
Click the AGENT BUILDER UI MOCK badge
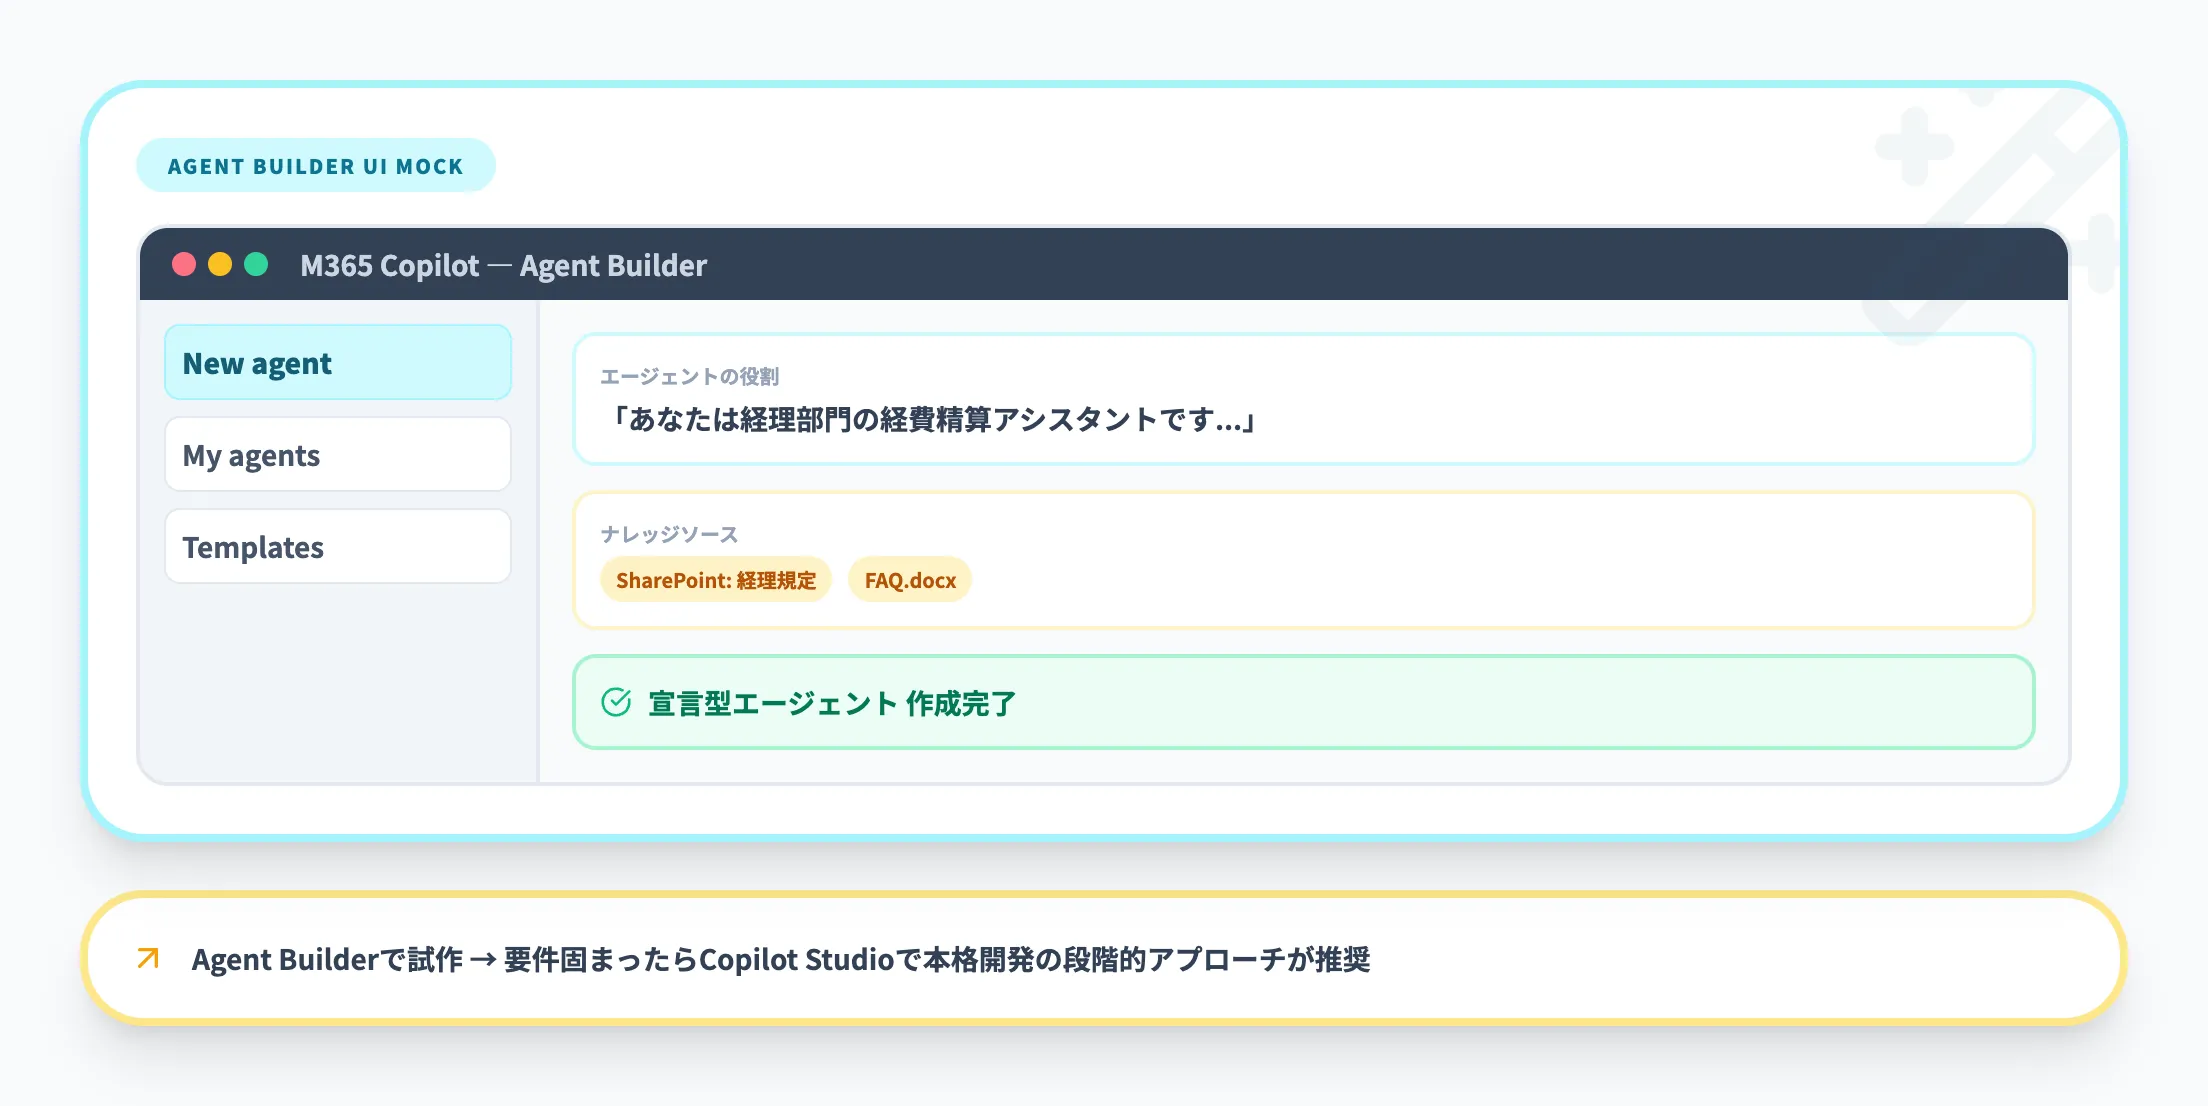315,165
